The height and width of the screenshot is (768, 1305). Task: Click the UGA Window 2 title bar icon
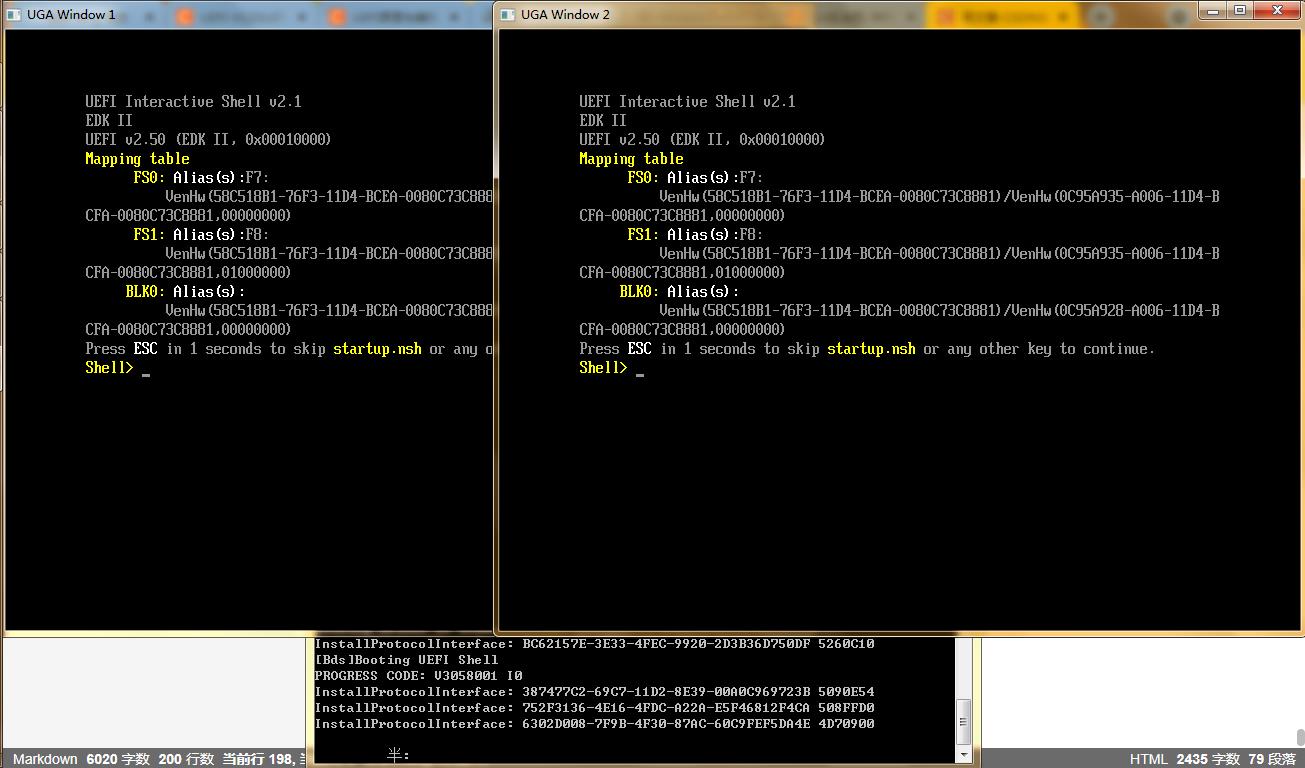[507, 14]
